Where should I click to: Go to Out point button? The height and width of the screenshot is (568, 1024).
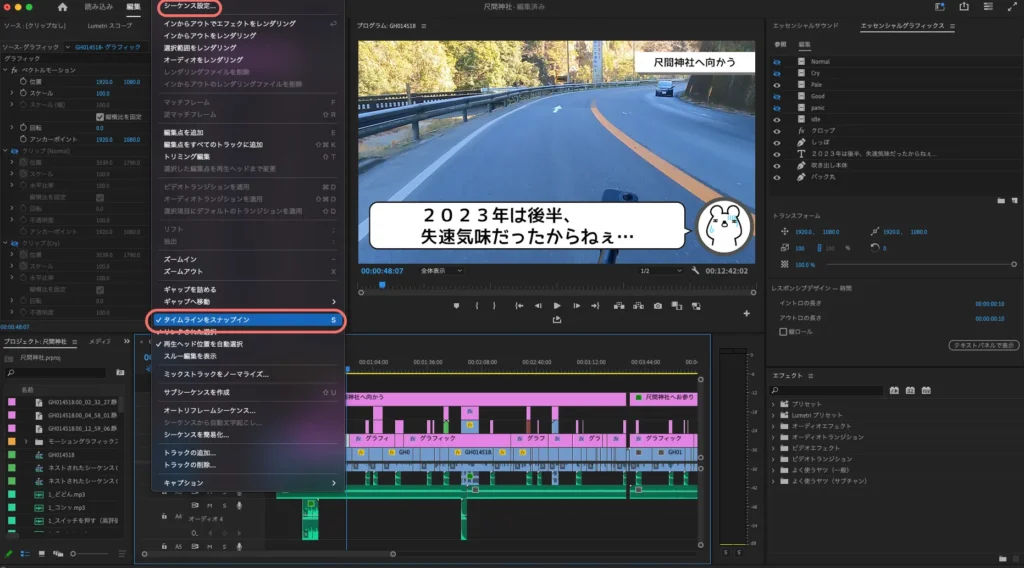[x=595, y=306]
